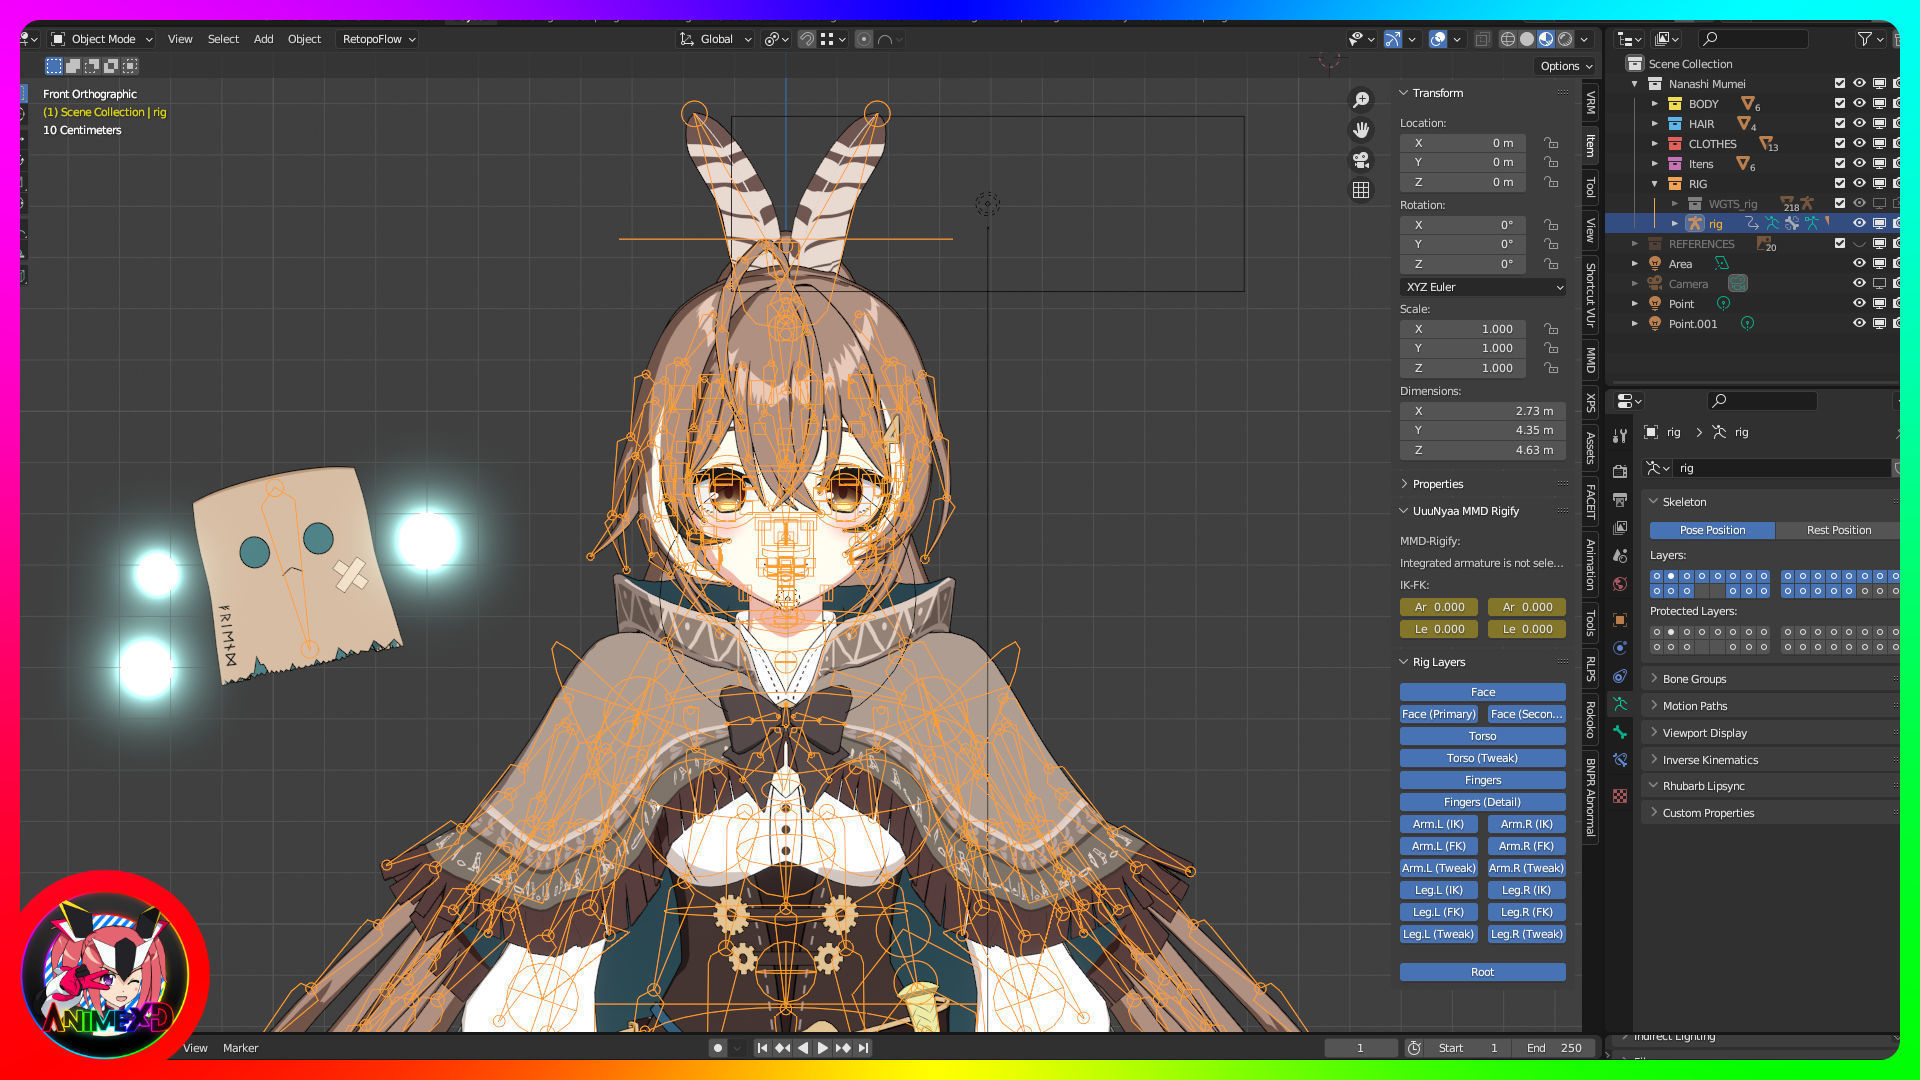Open the Add menu
1920x1080 pixels.
pos(263,39)
